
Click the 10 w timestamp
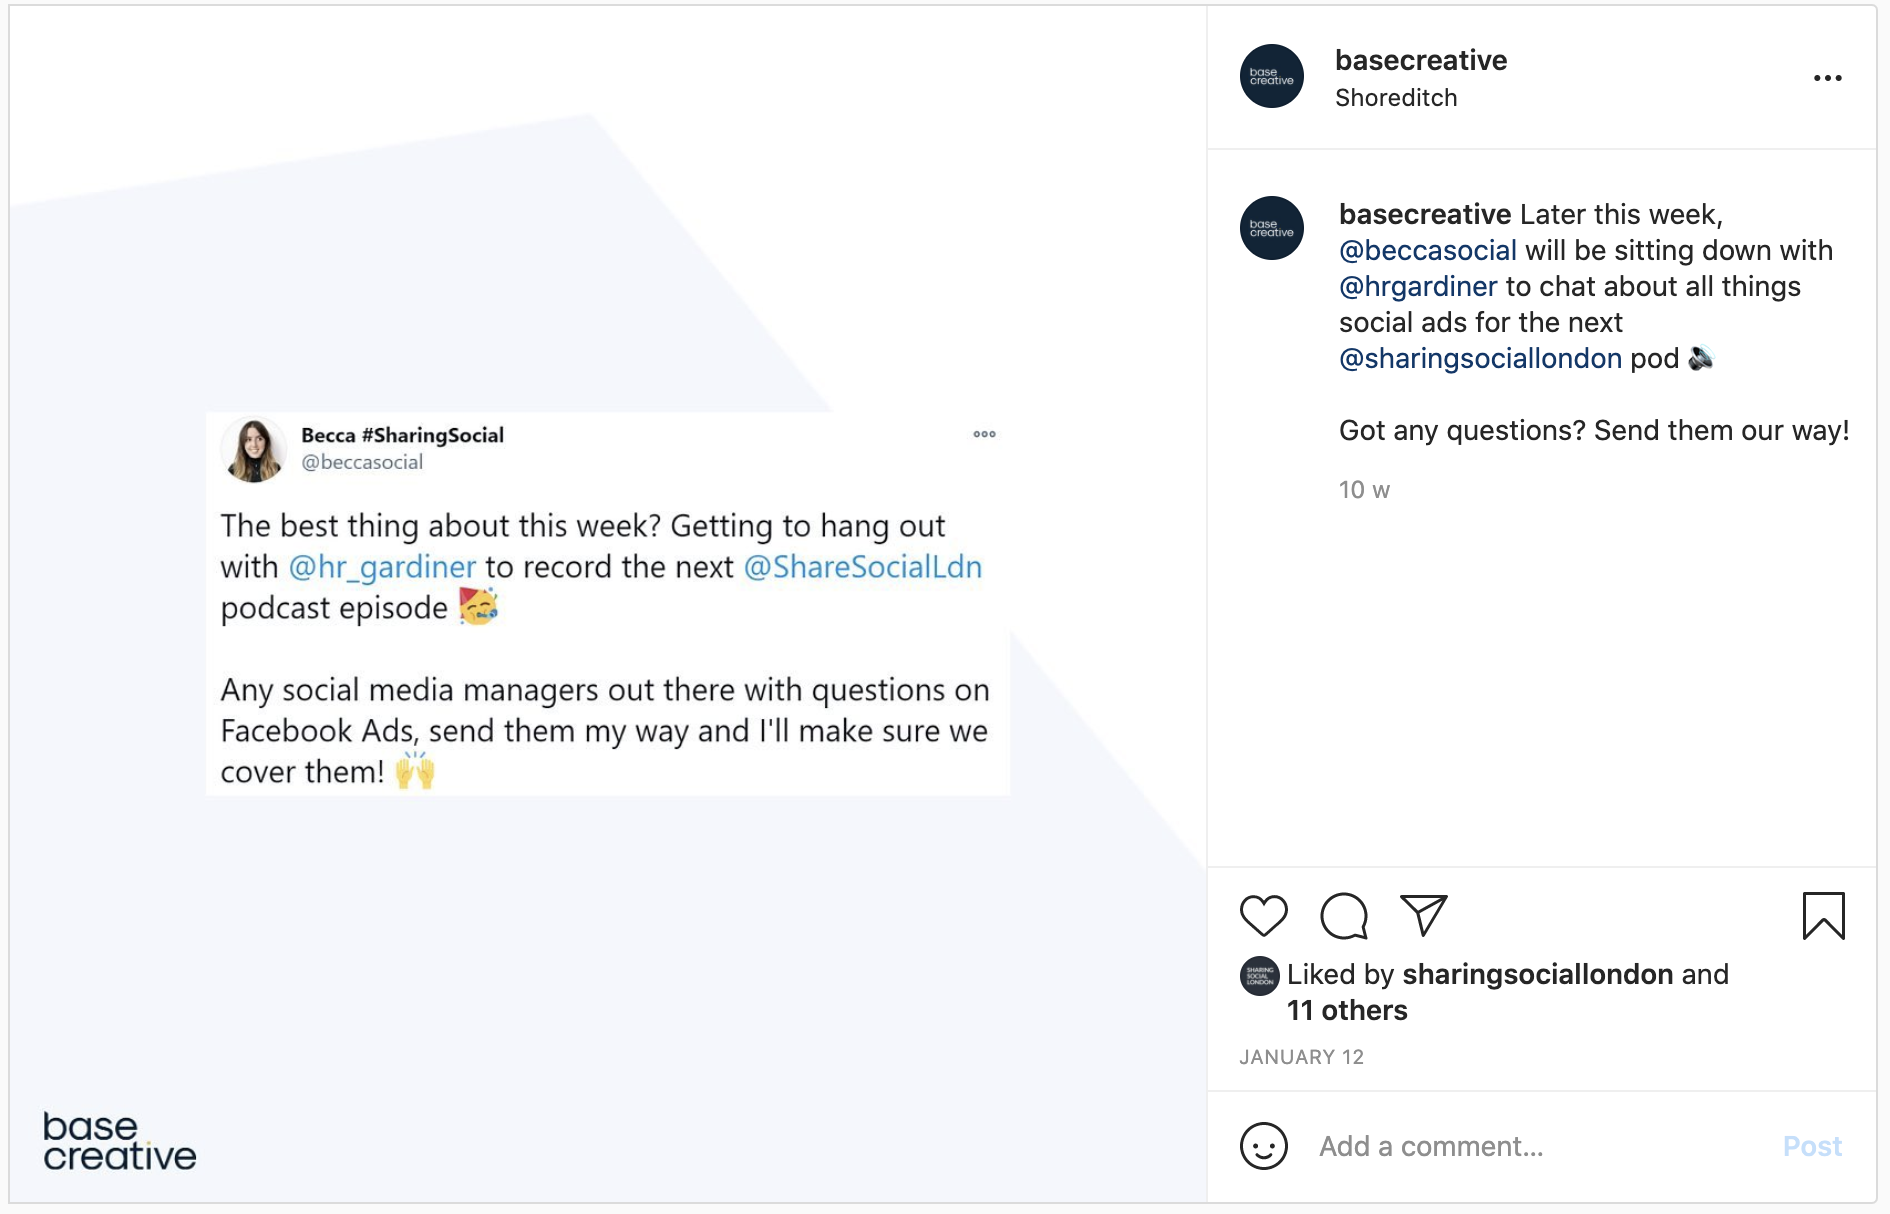pyautogui.click(x=1363, y=489)
